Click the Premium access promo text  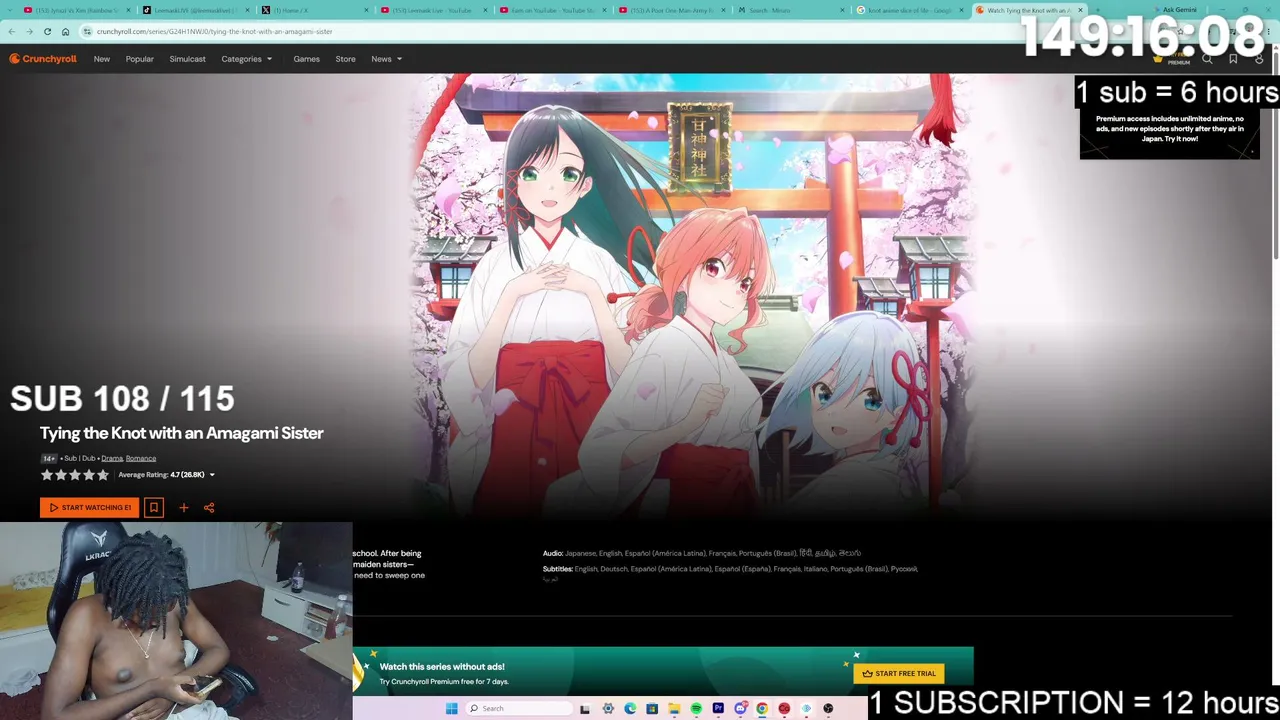pyautogui.click(x=1169, y=129)
